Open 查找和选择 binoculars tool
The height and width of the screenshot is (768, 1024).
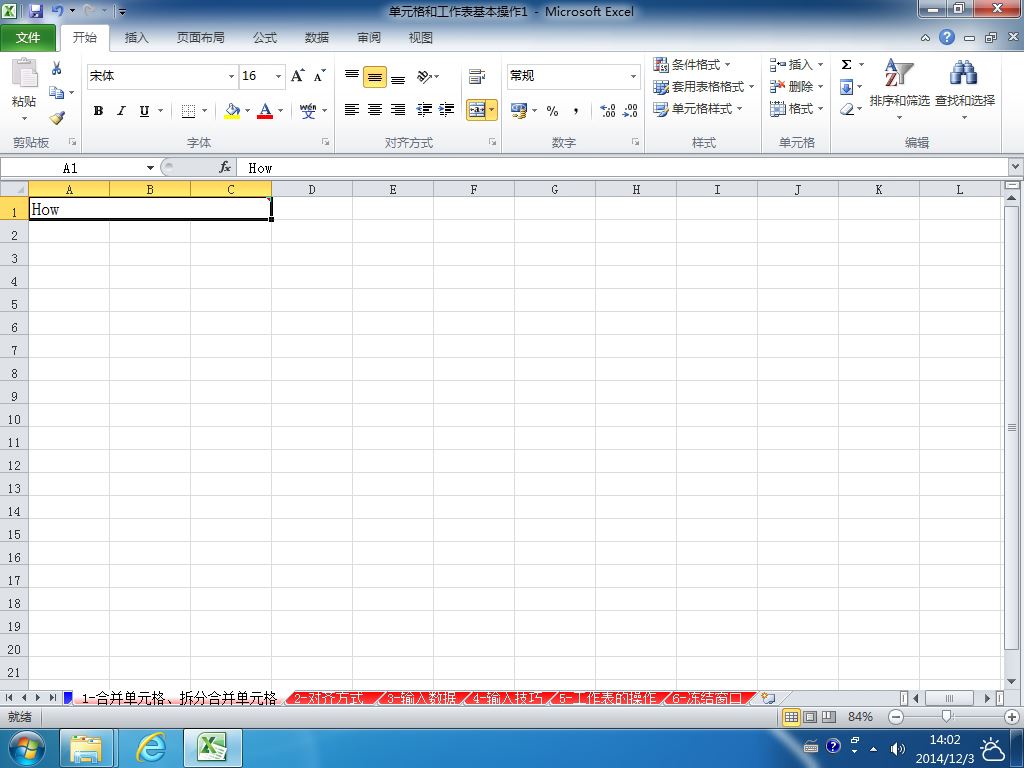(x=965, y=89)
